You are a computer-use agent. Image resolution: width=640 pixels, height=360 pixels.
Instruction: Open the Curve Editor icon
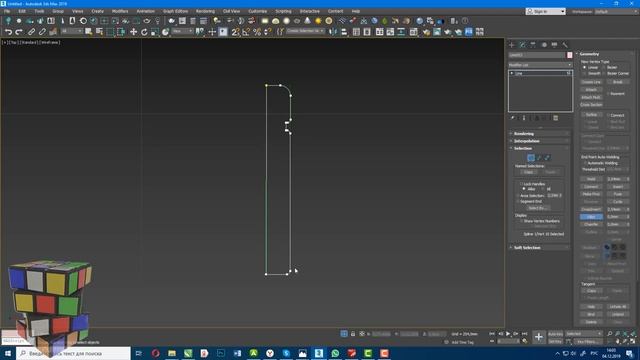point(390,32)
